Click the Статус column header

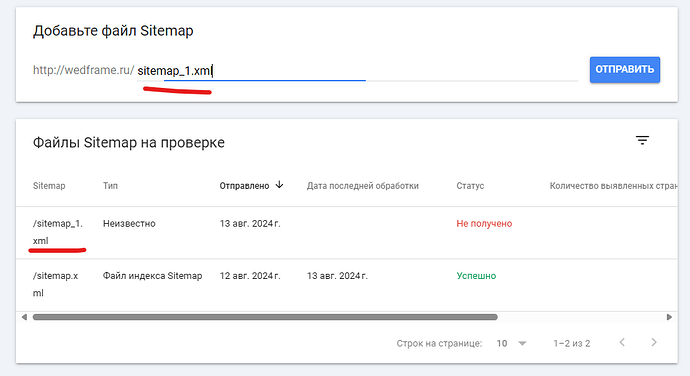pos(470,186)
